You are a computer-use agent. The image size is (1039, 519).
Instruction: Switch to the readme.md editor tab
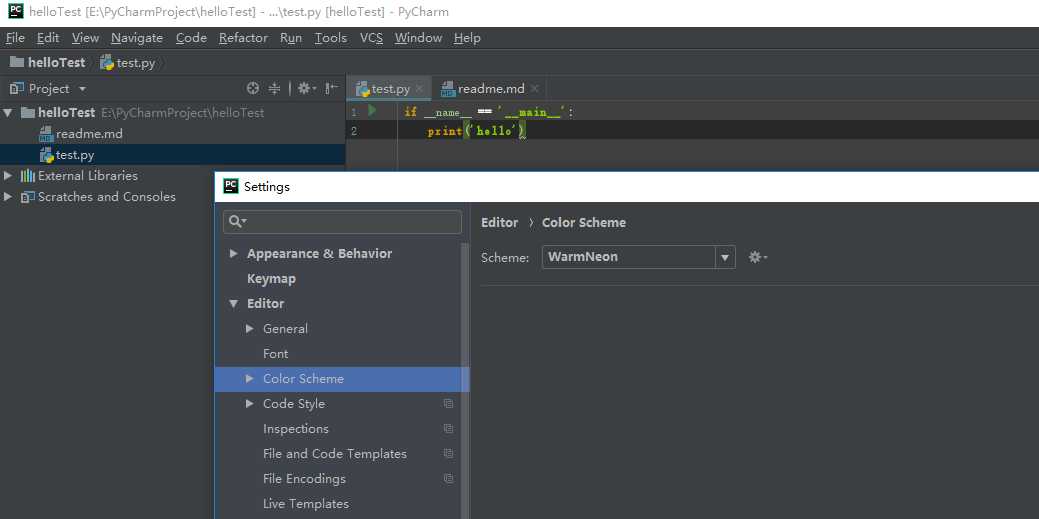[x=491, y=88]
